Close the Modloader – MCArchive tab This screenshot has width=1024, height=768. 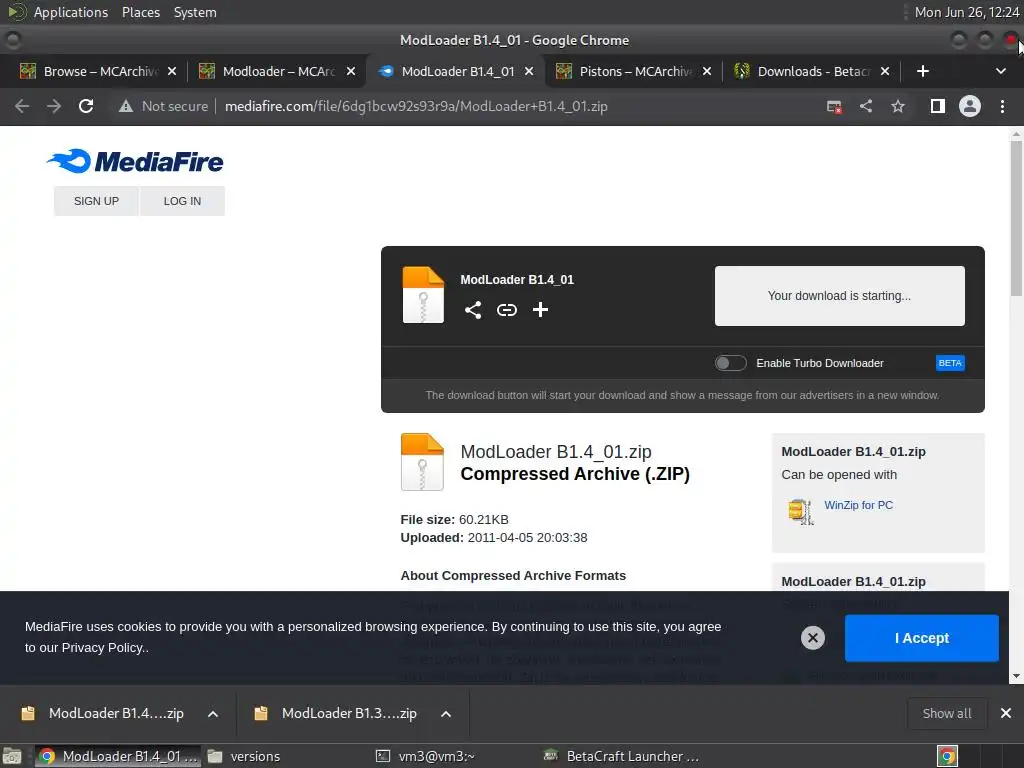click(x=351, y=71)
